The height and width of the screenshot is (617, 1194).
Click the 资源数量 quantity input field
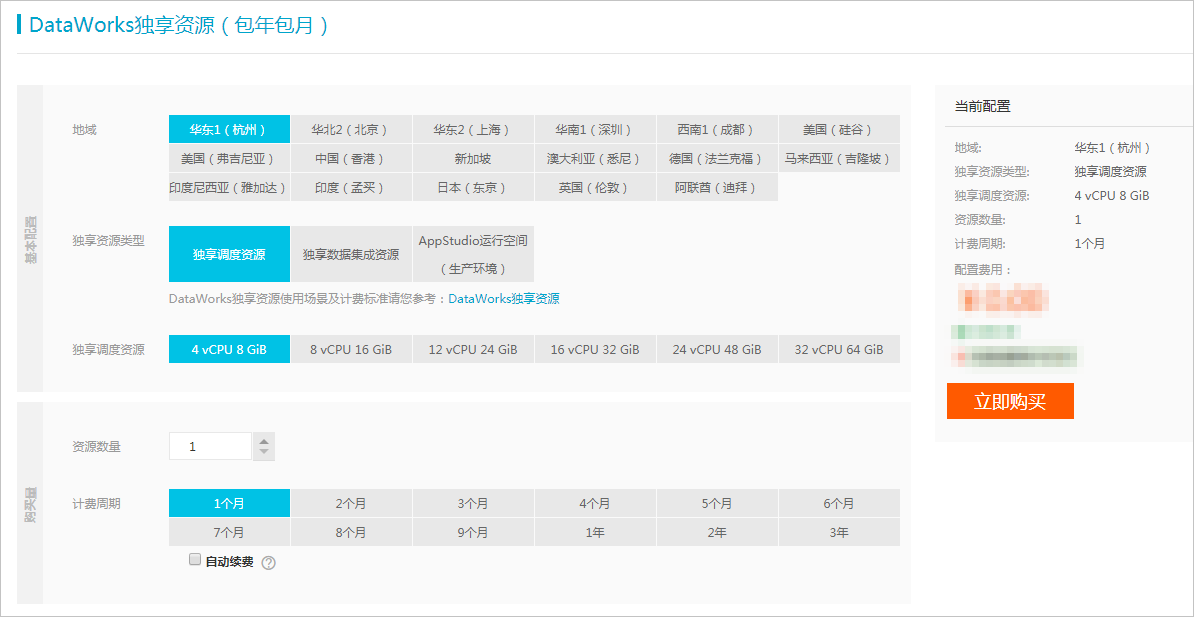210,447
